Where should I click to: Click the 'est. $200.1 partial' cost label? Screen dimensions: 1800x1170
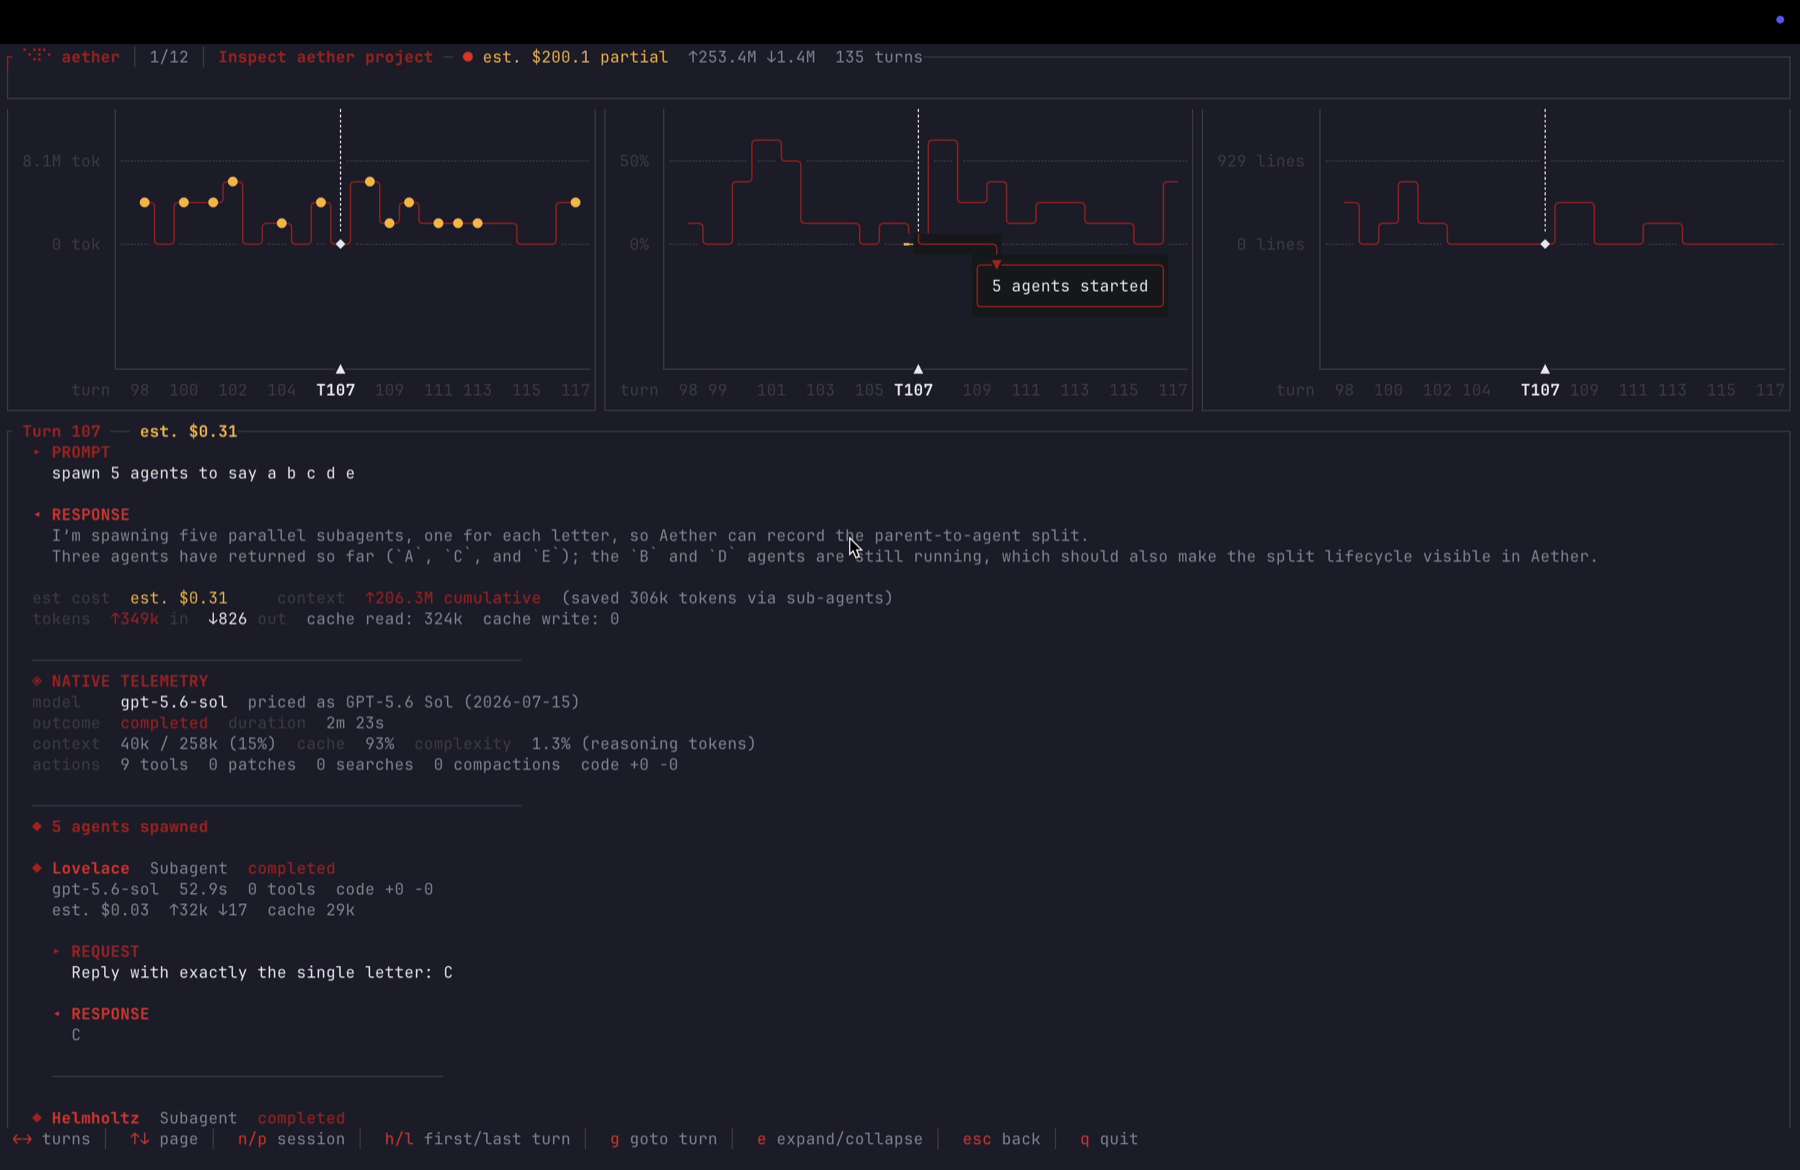pyautogui.click(x=575, y=57)
